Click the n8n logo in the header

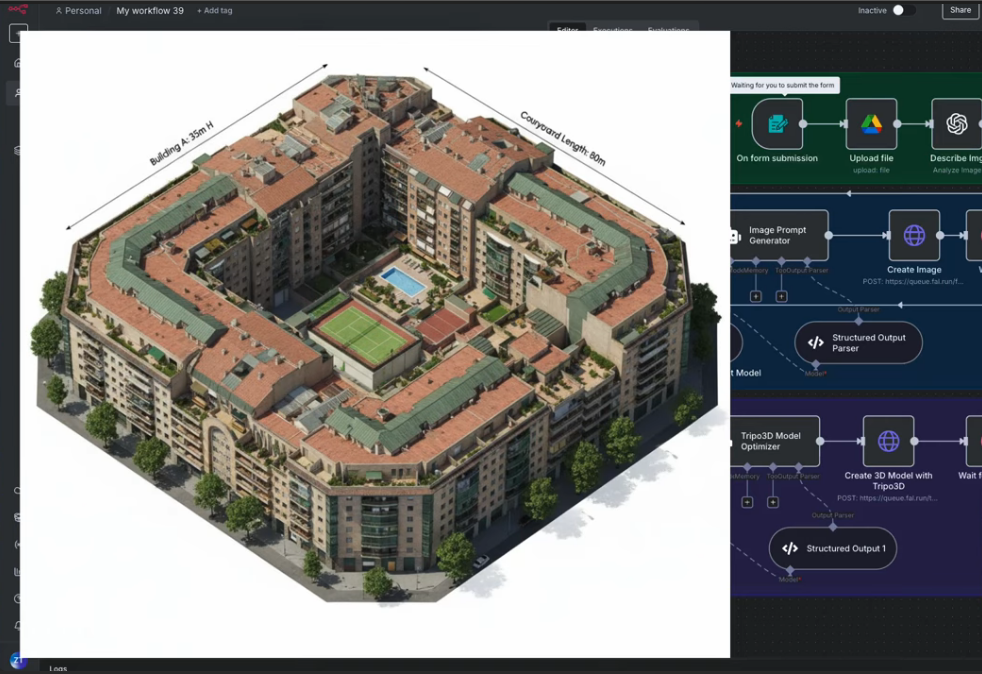click(18, 9)
